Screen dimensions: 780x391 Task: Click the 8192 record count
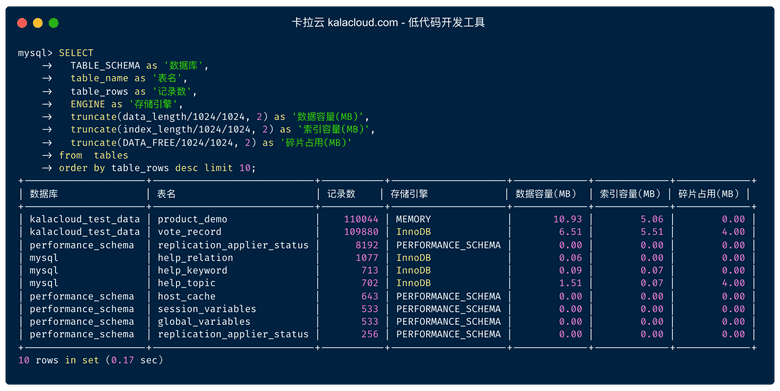[x=367, y=245]
